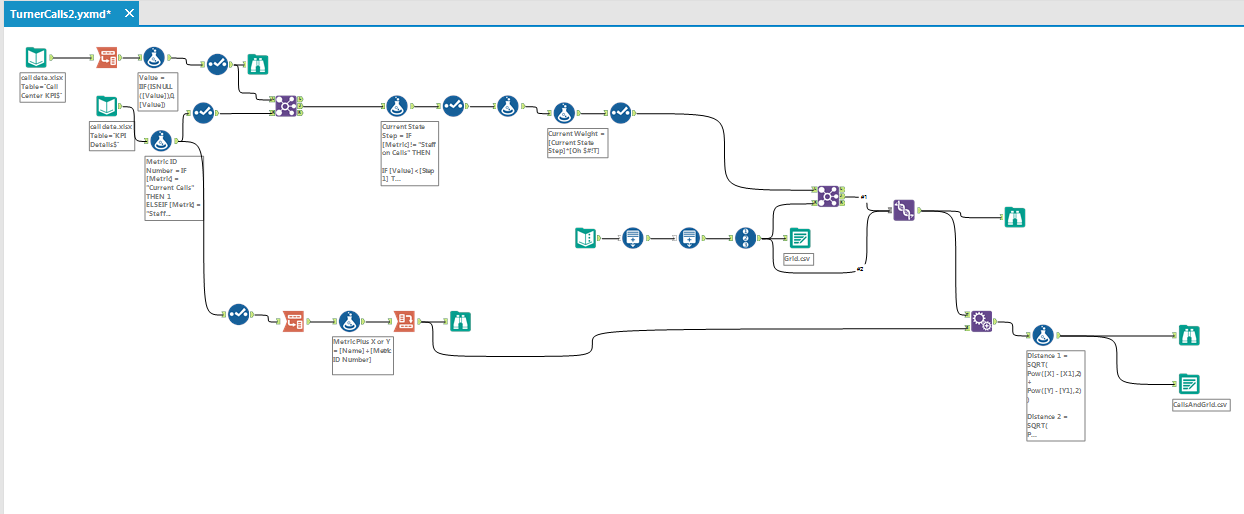Image resolution: width=1244 pixels, height=514 pixels.
Task: Select the unlabeled Formula tool before Current Weight formula
Action: click(510, 106)
